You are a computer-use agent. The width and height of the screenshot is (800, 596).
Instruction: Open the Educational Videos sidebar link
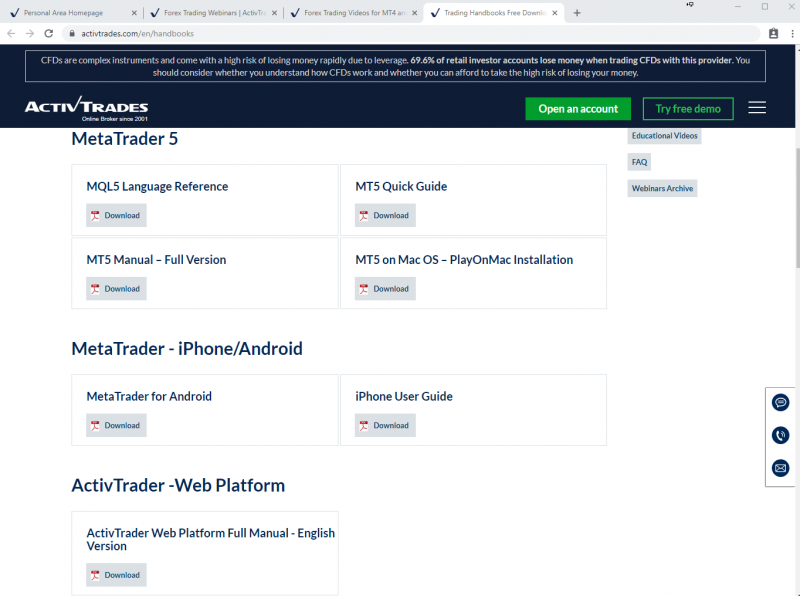point(664,136)
